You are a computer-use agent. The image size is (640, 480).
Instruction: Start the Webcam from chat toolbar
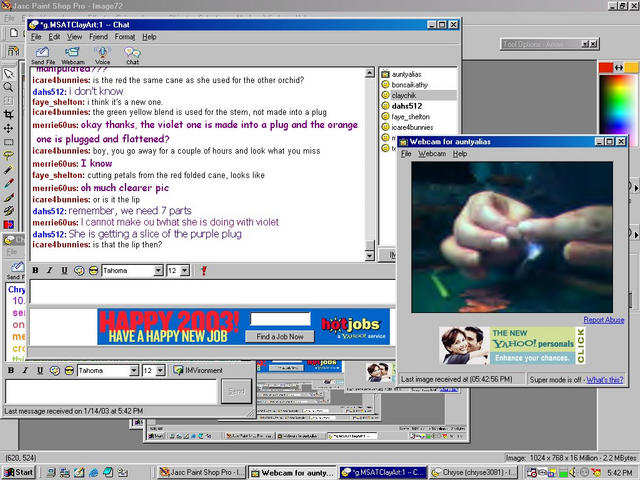(73, 55)
